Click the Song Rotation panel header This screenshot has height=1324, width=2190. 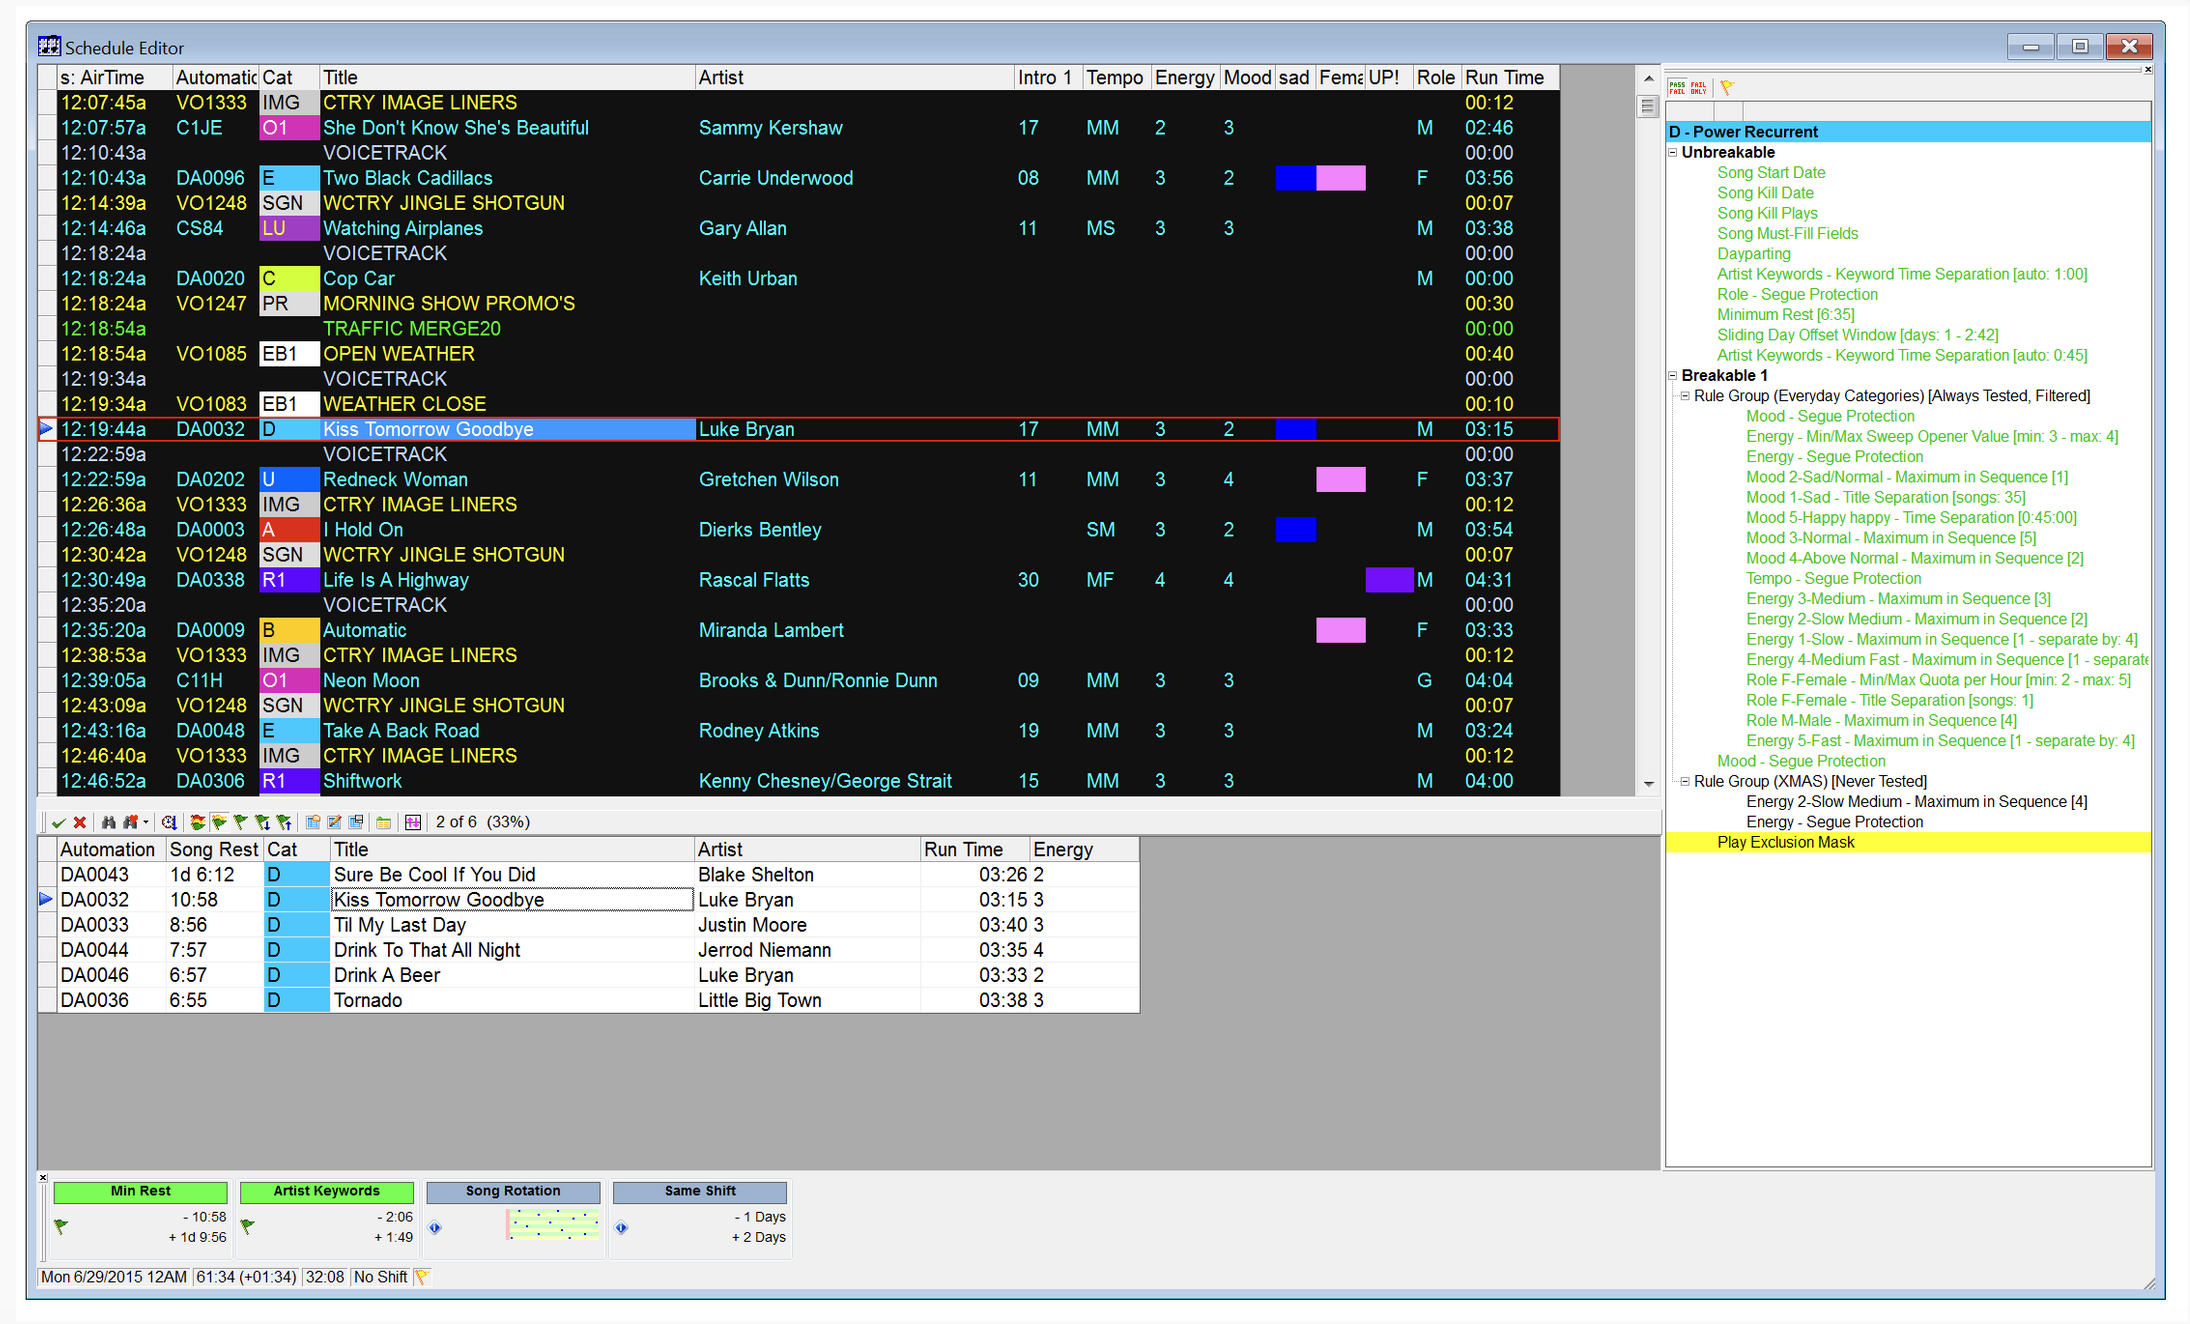(512, 1191)
